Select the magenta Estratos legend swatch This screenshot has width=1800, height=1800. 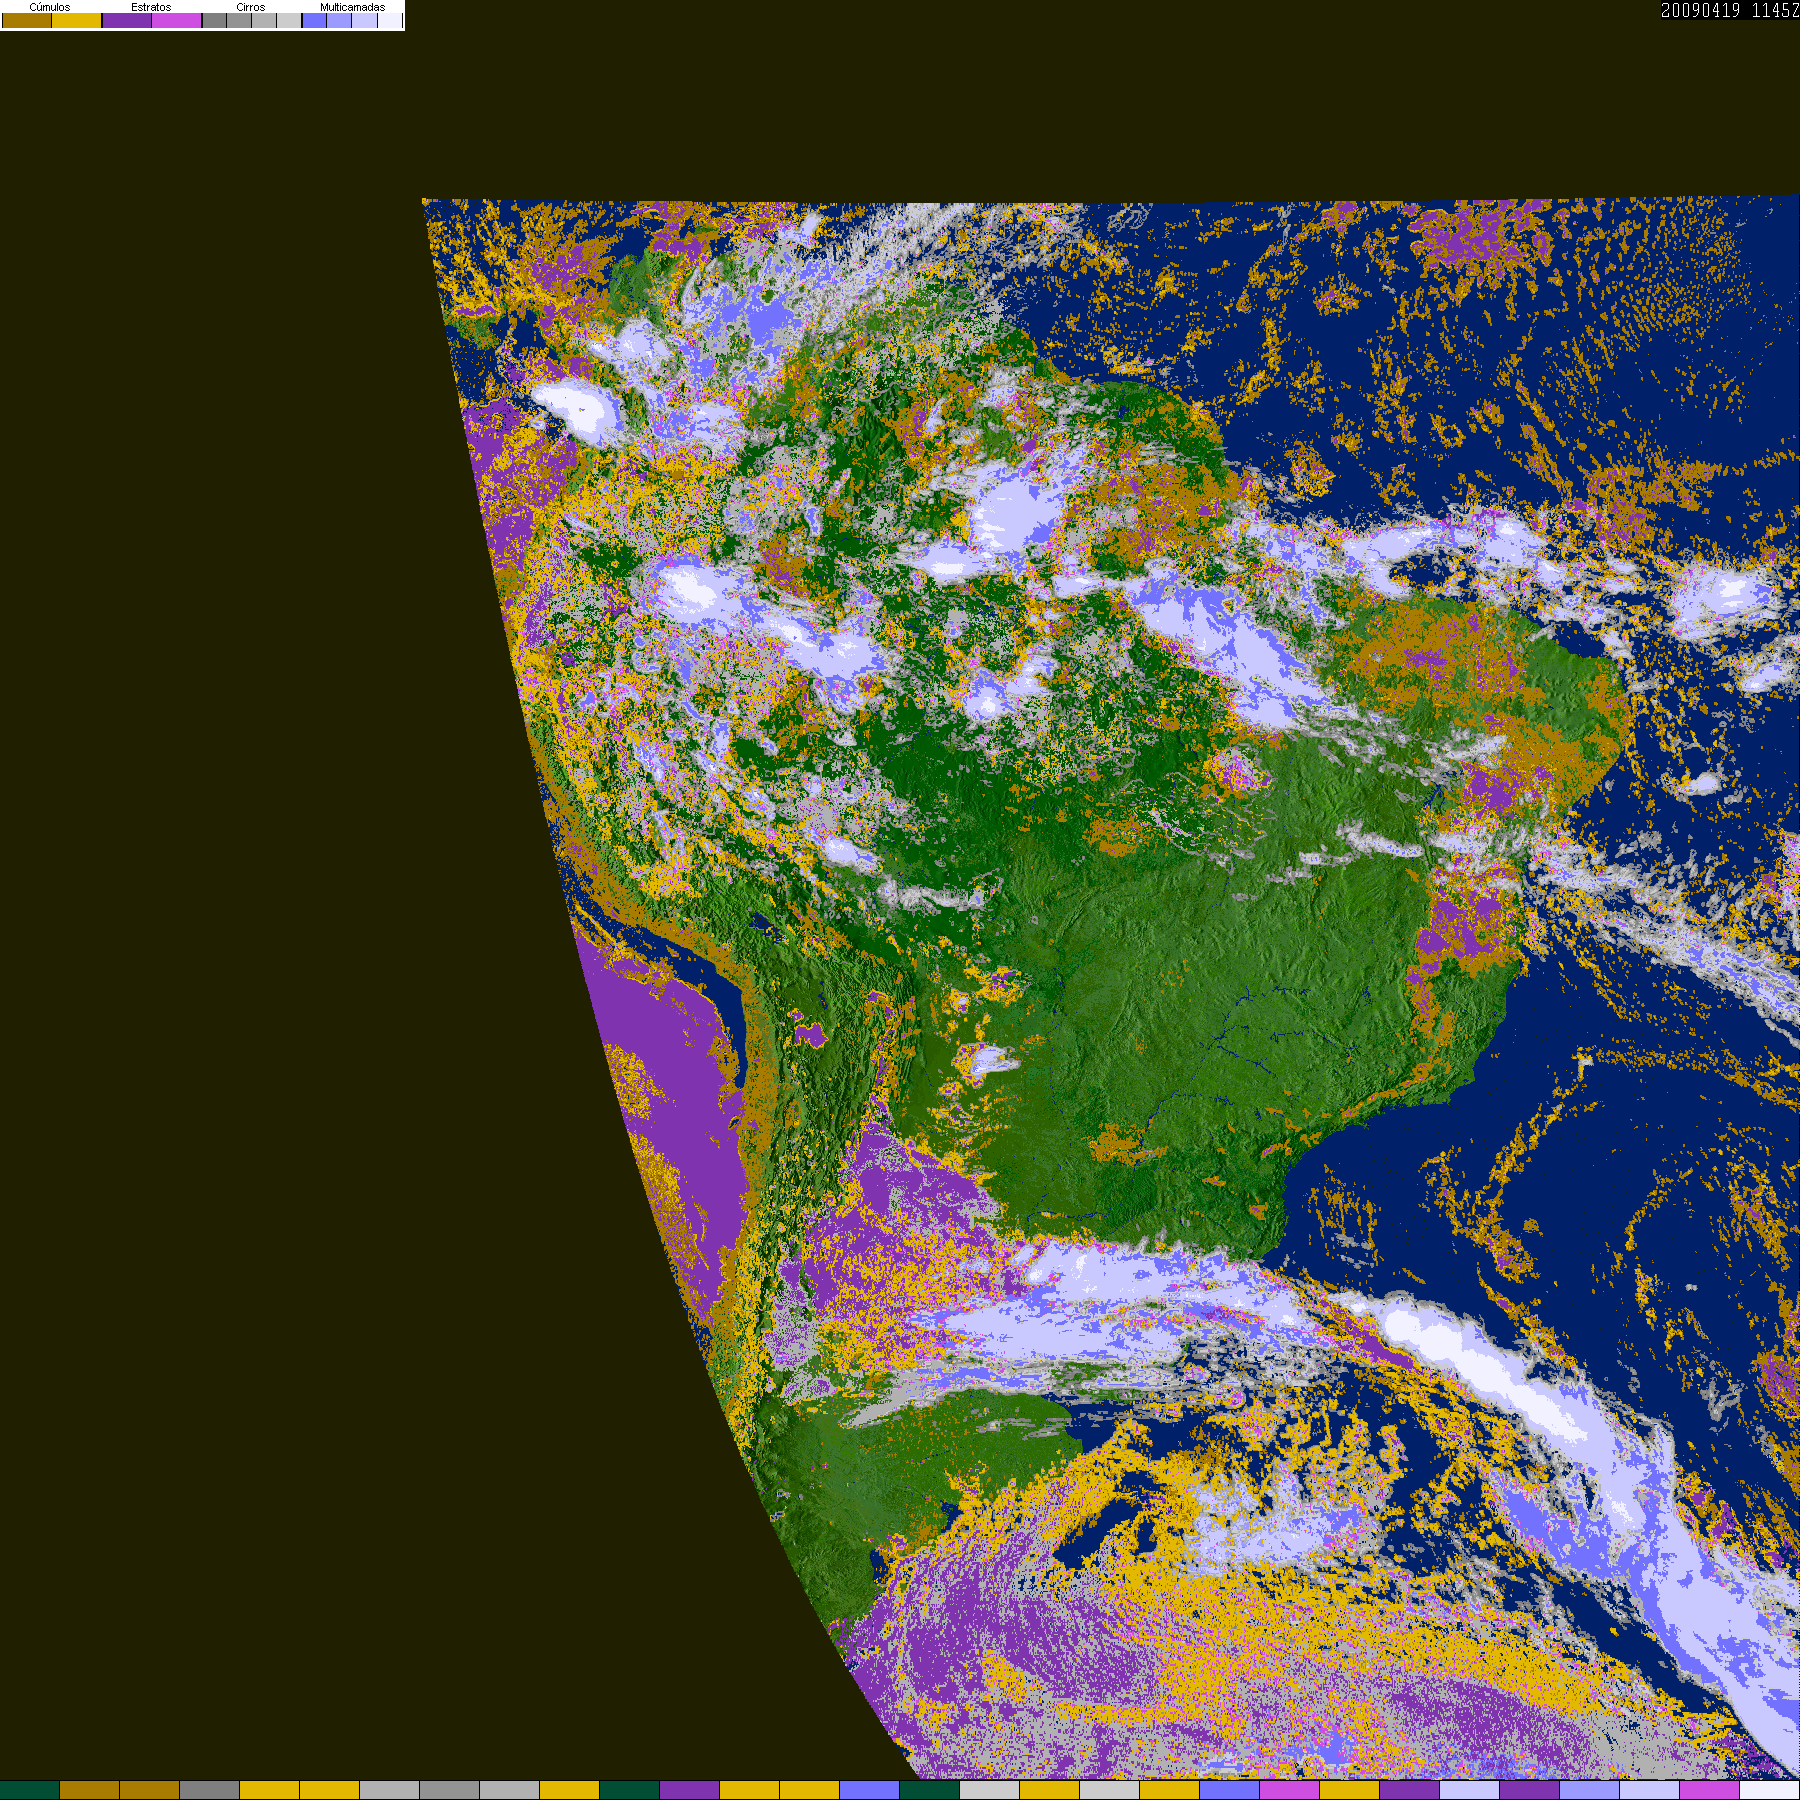coord(177,20)
